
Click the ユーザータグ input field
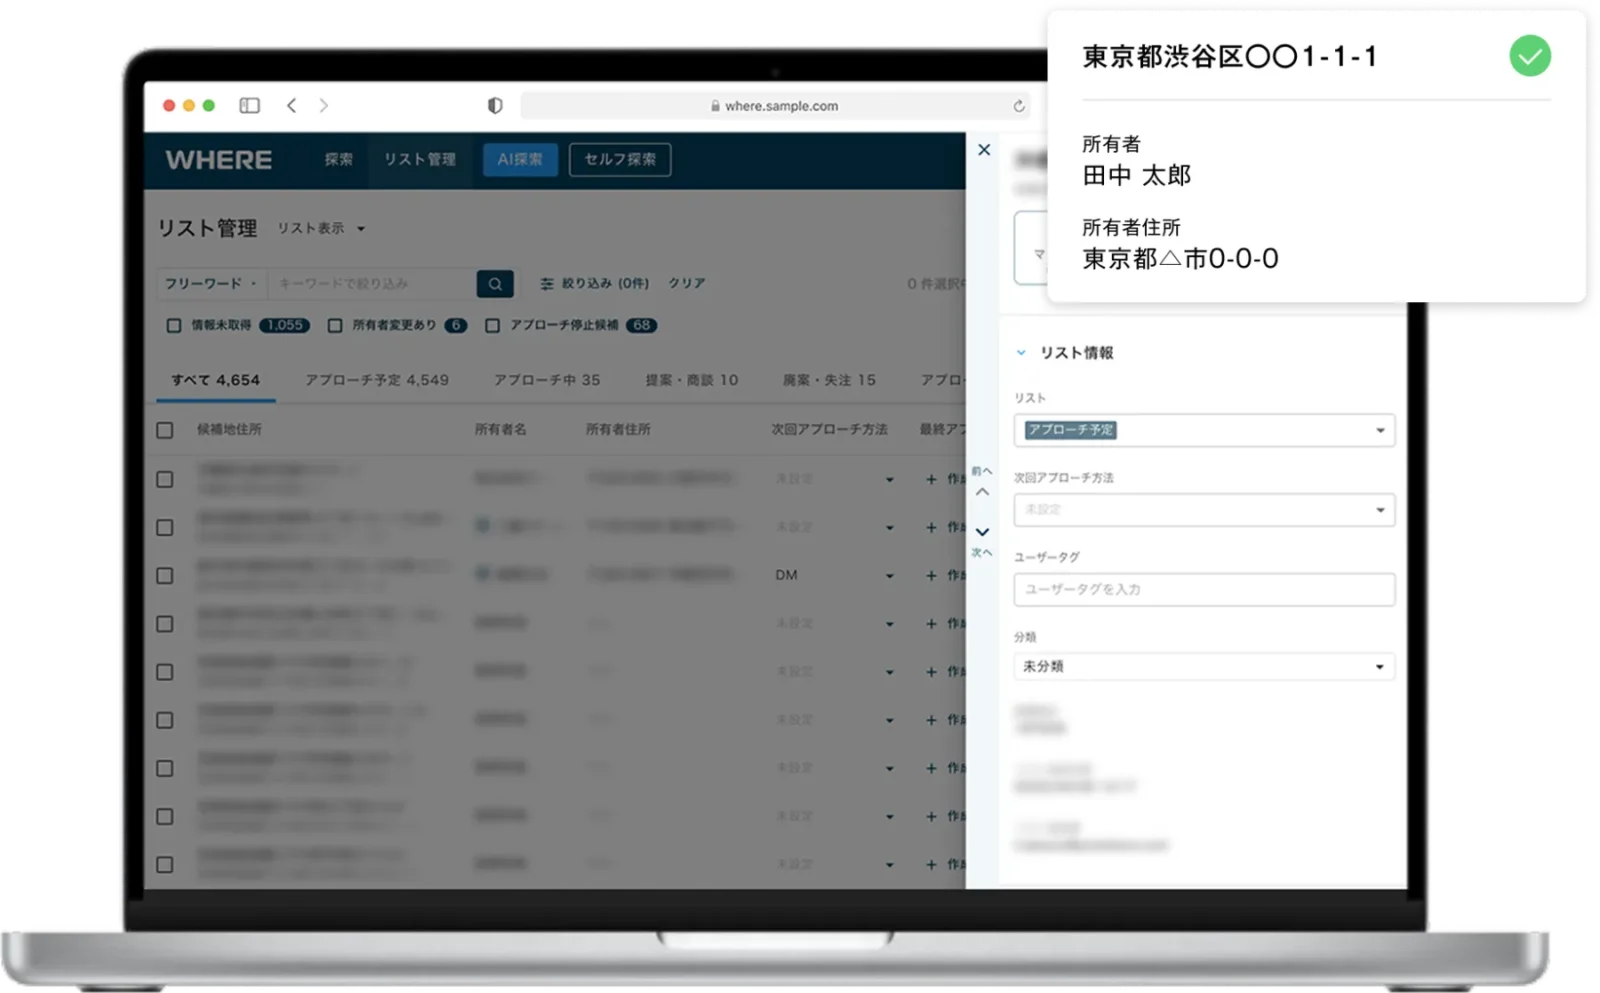pyautogui.click(x=1204, y=590)
